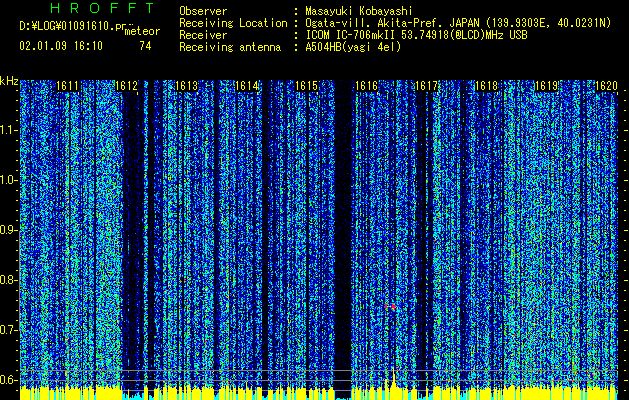Click the 1.0 frequency axis label
629x400 pixels.
pos(8,180)
